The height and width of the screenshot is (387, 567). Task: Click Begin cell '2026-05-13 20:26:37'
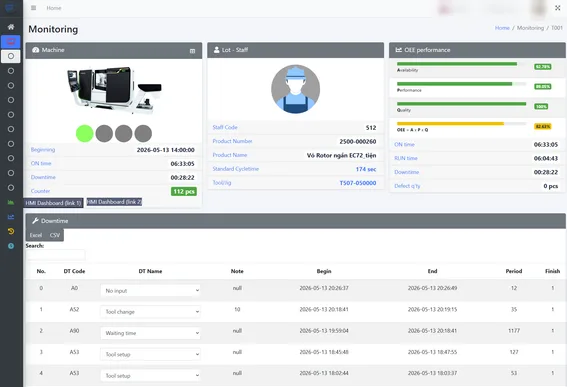tap(324, 288)
